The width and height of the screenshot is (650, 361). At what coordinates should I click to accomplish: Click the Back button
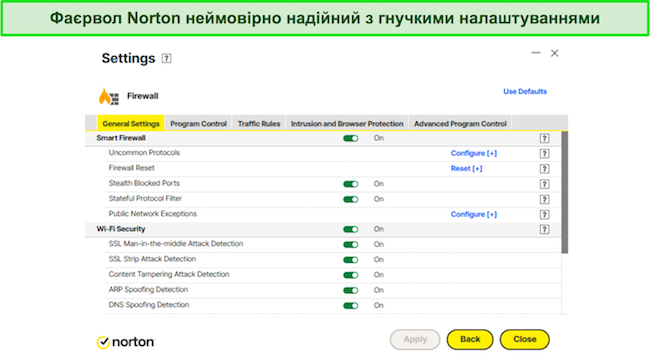click(470, 339)
